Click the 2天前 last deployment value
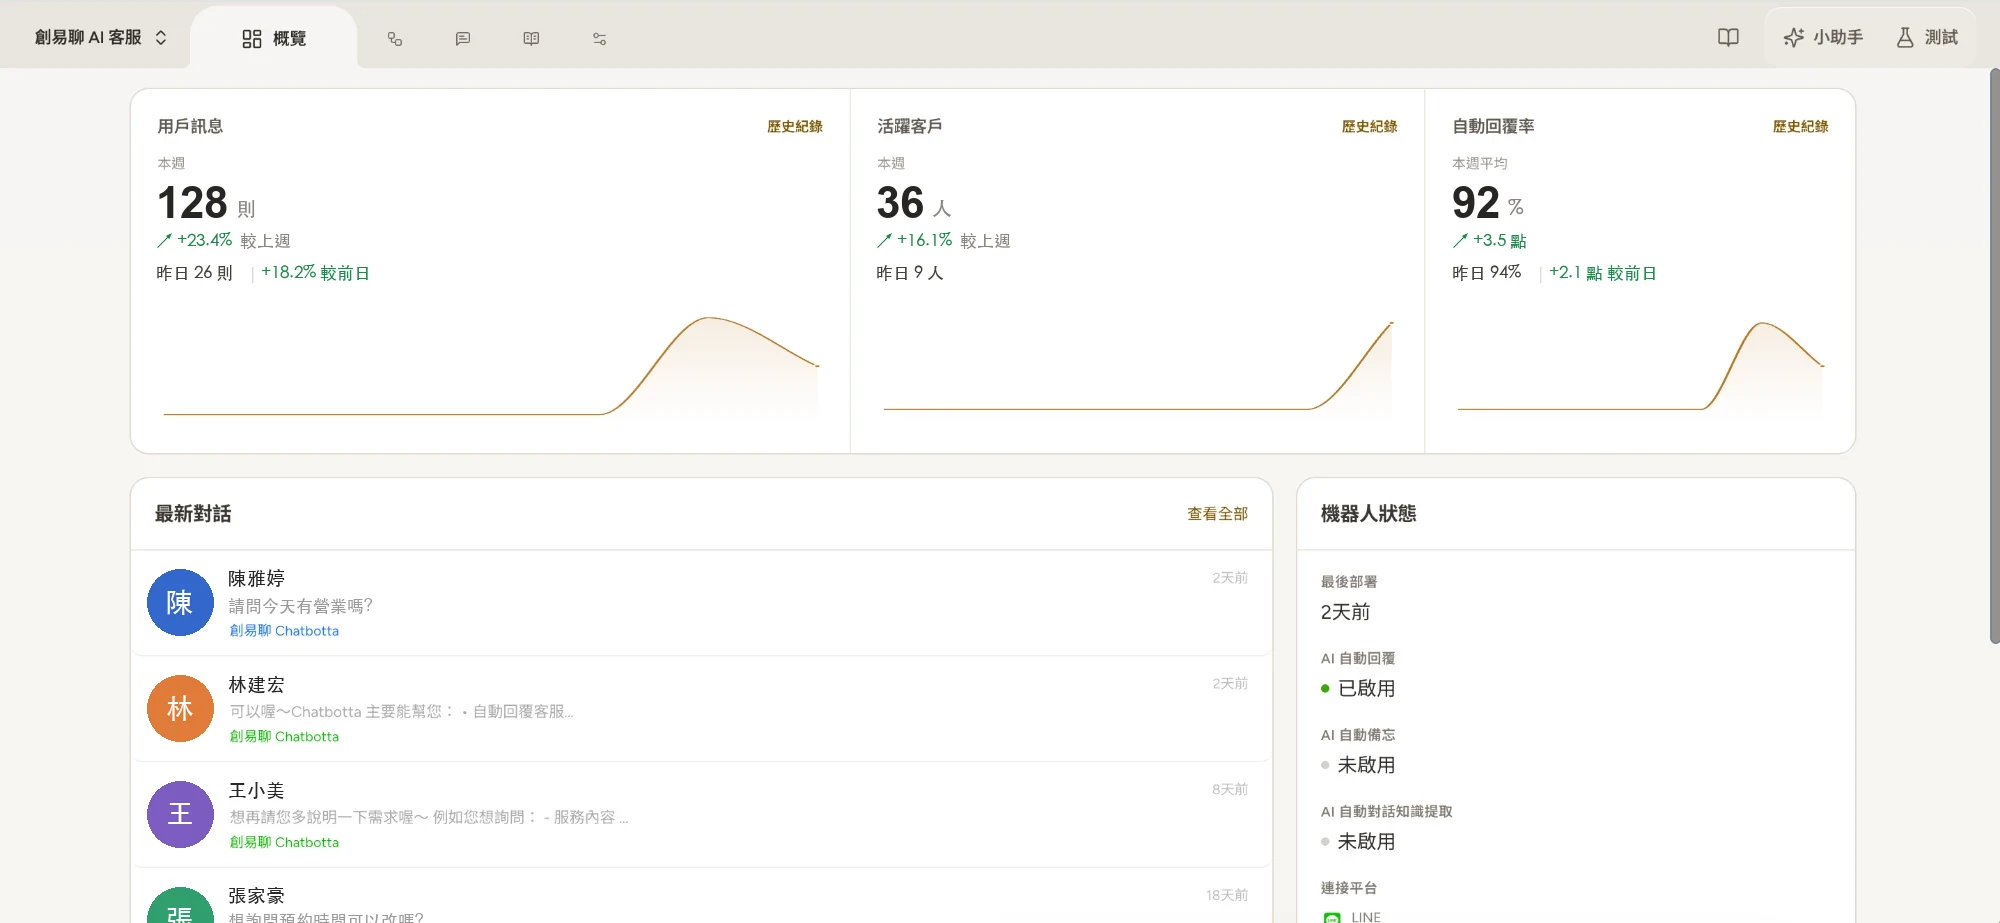This screenshot has width=2000, height=923. [1345, 612]
